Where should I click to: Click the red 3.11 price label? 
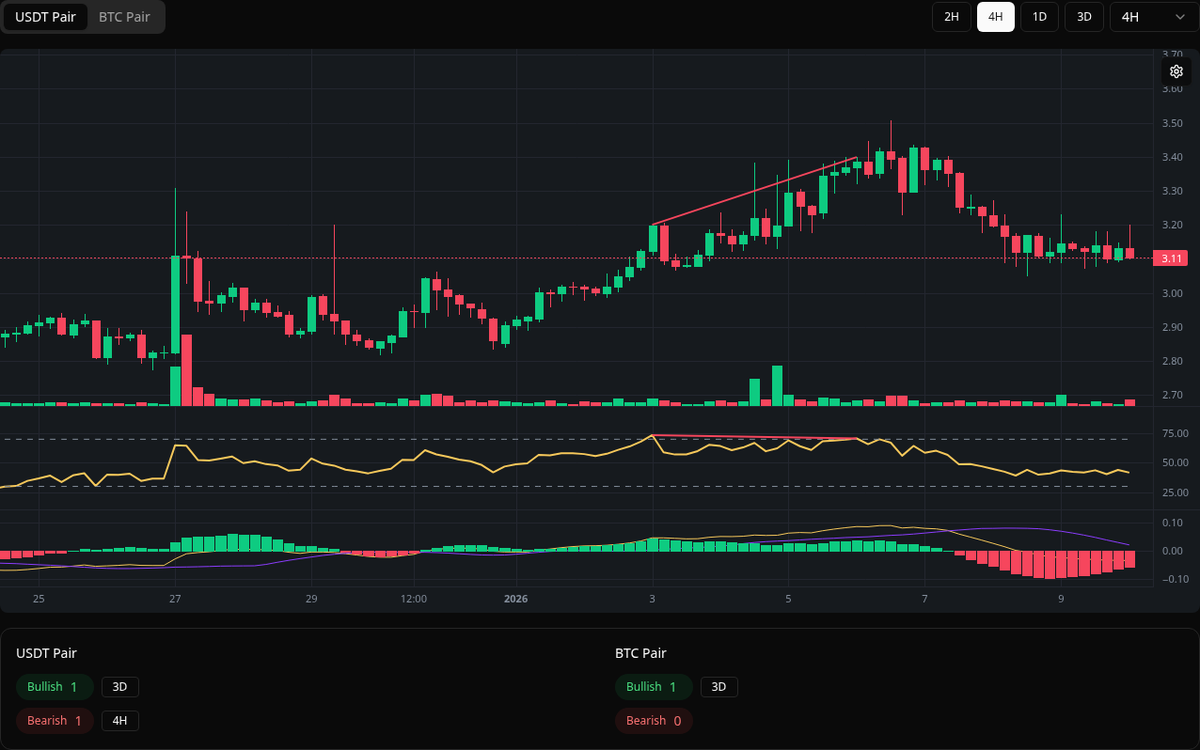point(1172,258)
